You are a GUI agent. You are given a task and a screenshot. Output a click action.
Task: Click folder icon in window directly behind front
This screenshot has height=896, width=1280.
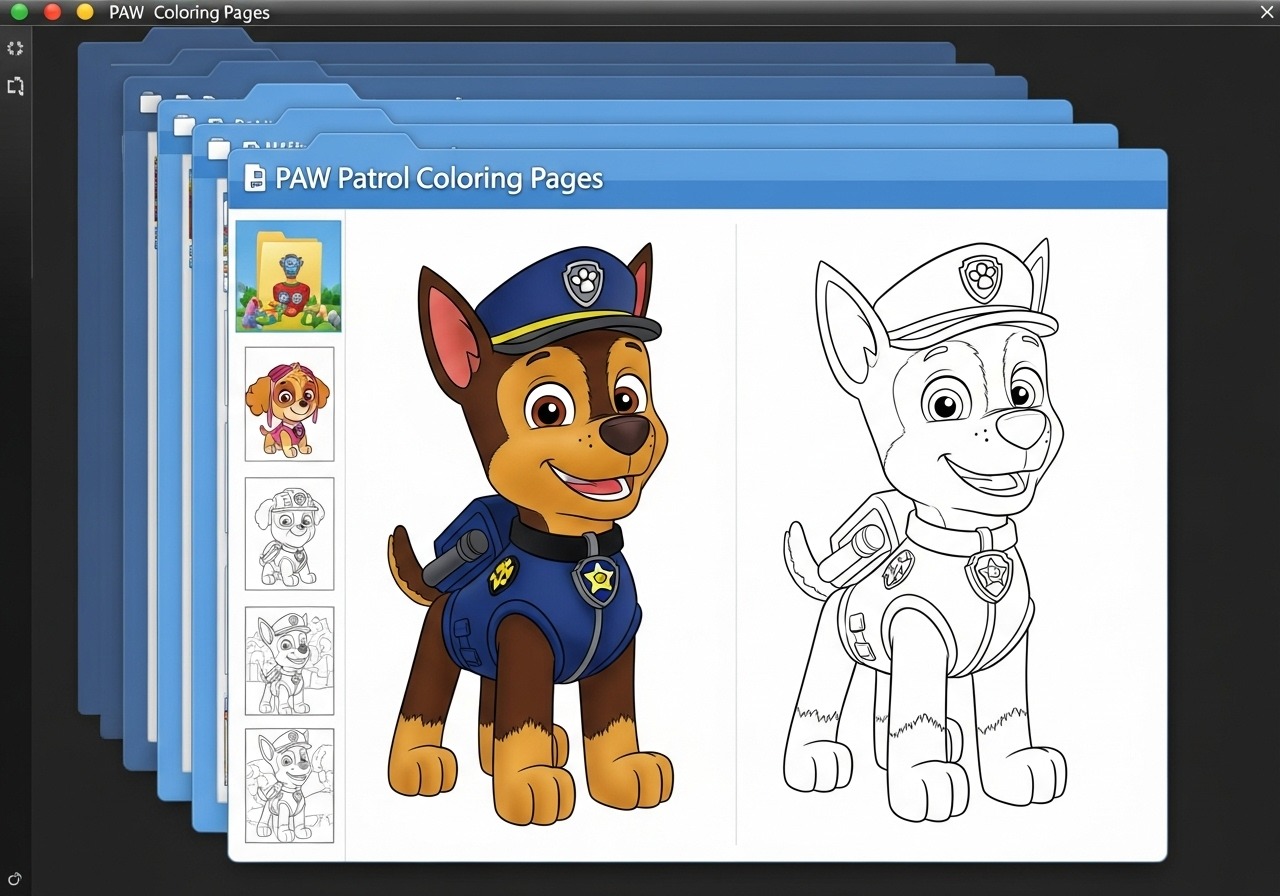click(219, 149)
